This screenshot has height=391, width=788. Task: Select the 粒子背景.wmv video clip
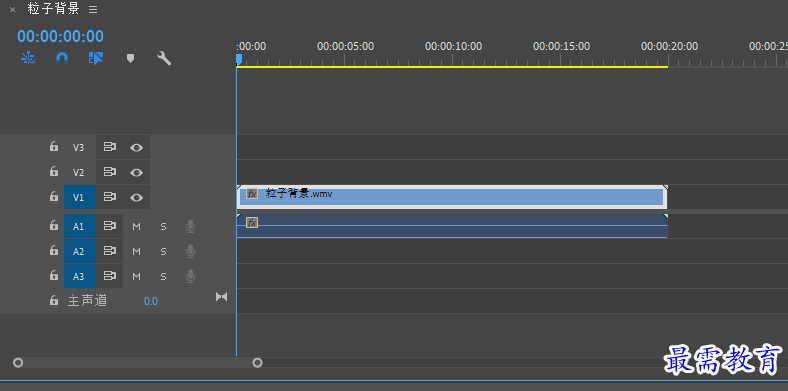[x=452, y=197]
